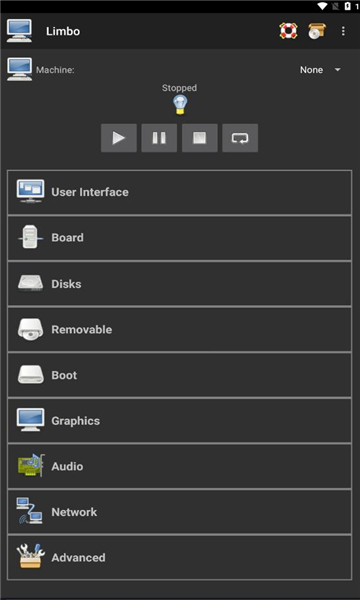Stop the machine with stop button

200,138
